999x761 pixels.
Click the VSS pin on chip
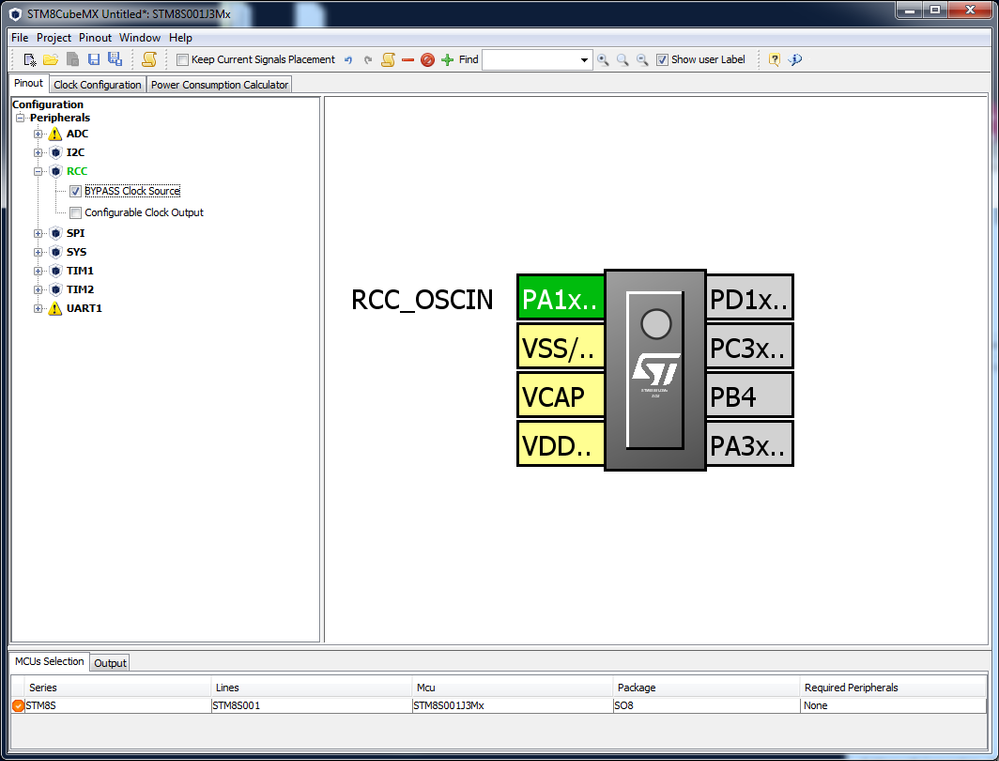[560, 347]
